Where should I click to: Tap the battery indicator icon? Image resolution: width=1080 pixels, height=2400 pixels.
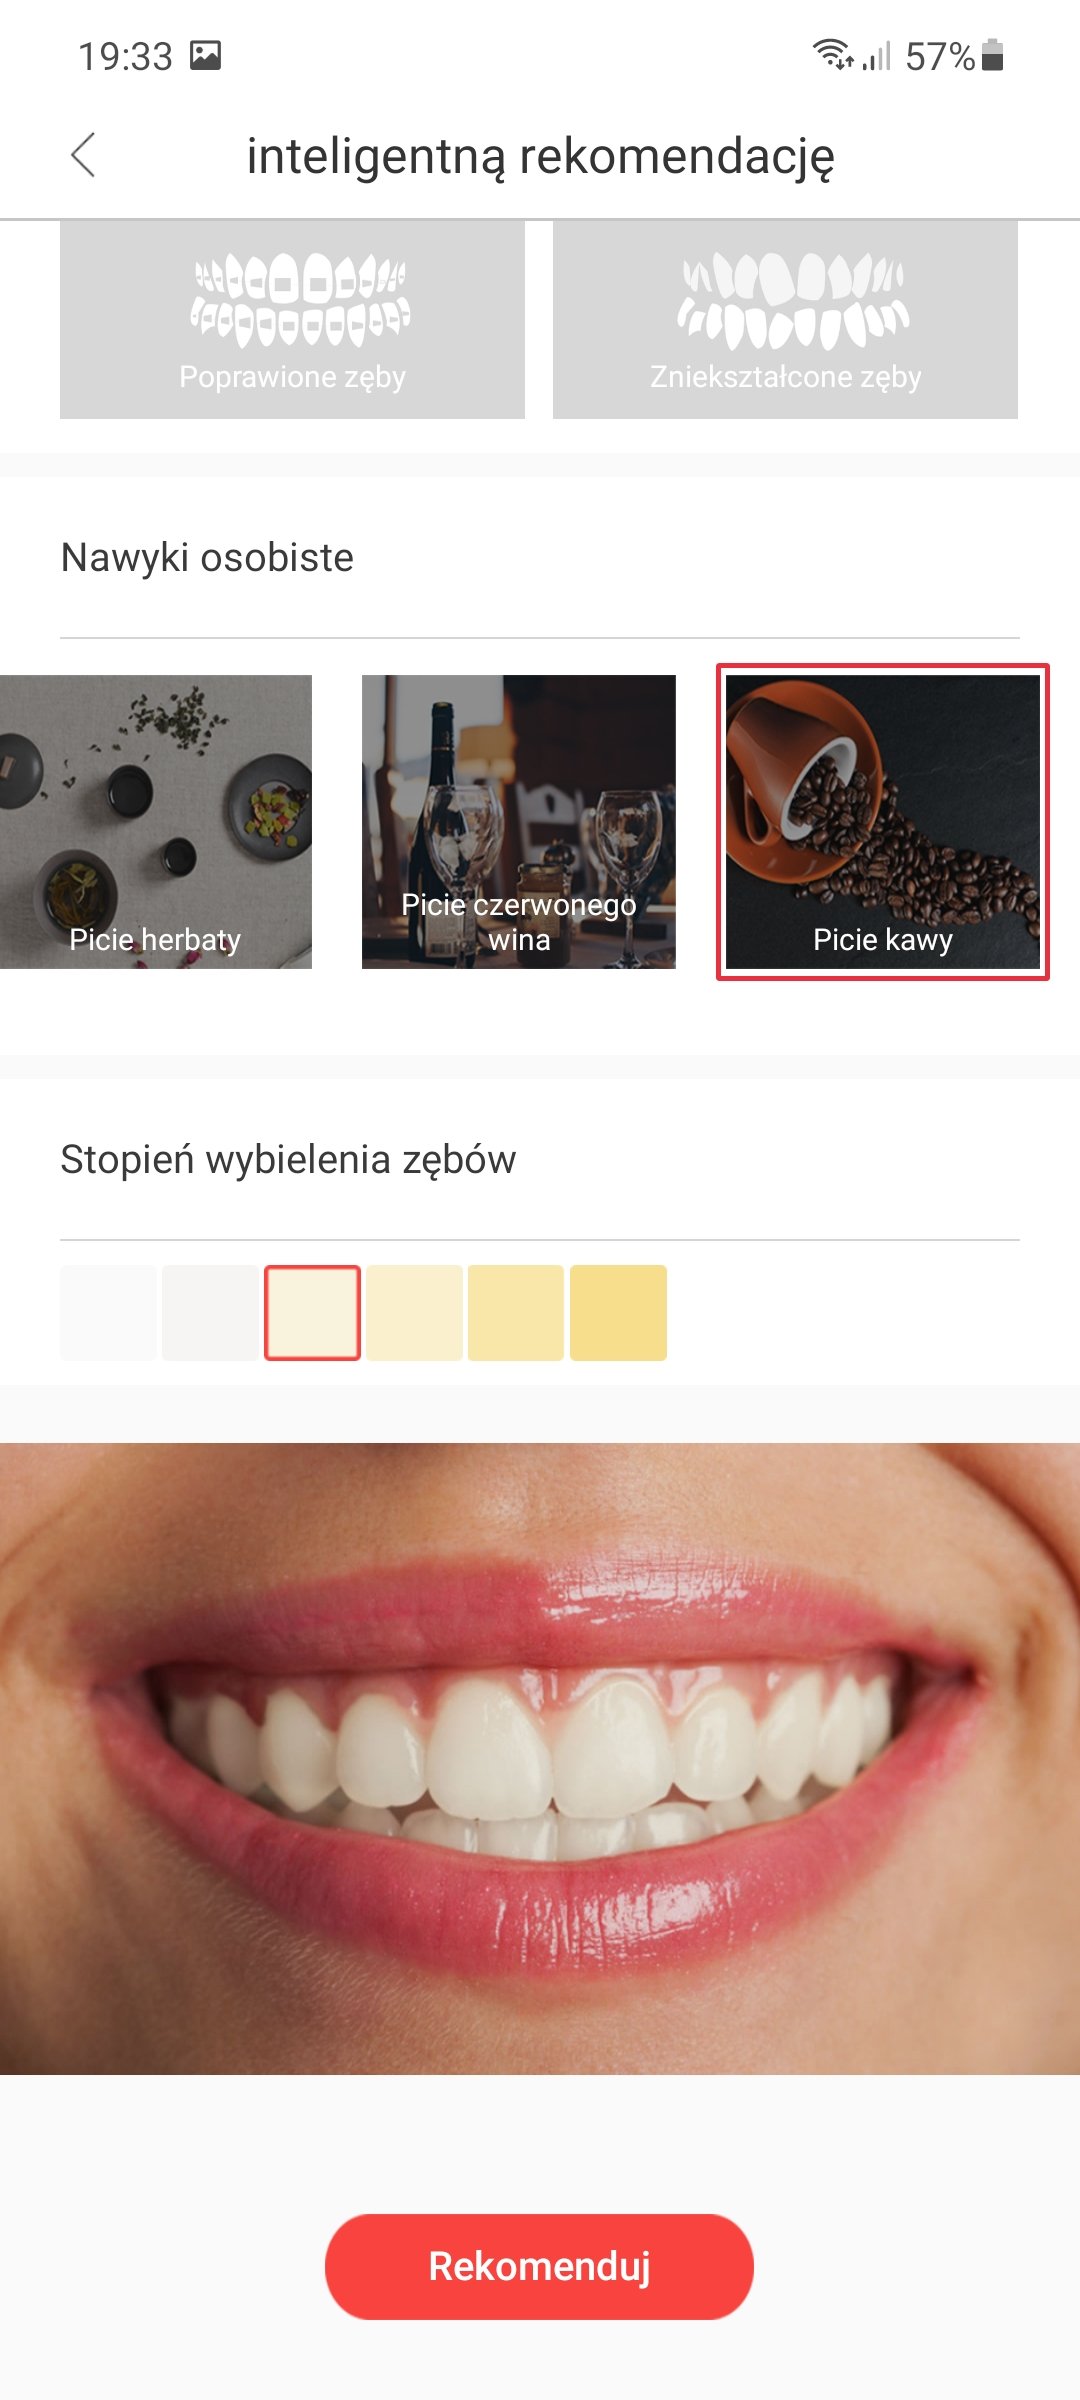[x=992, y=55]
